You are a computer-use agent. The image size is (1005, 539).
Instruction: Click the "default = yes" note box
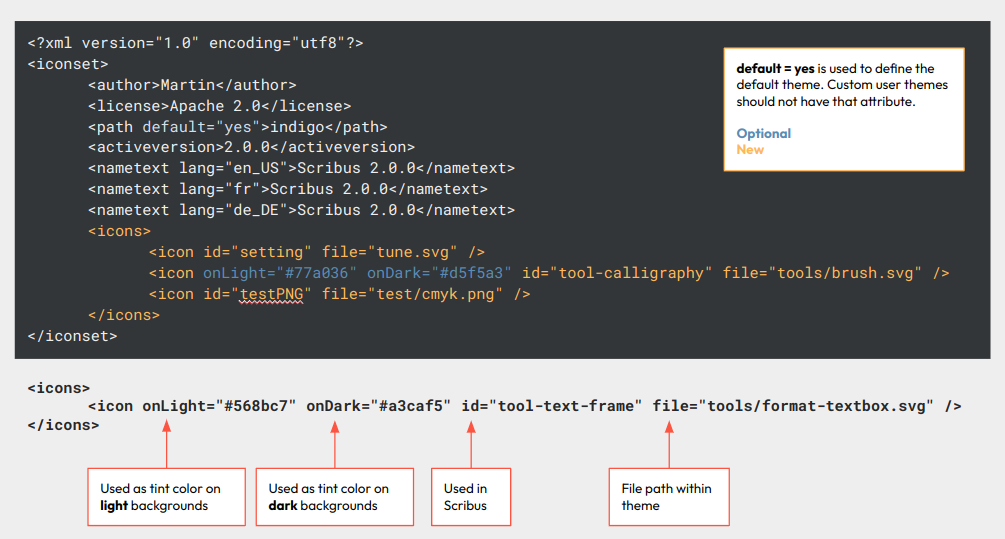843,109
